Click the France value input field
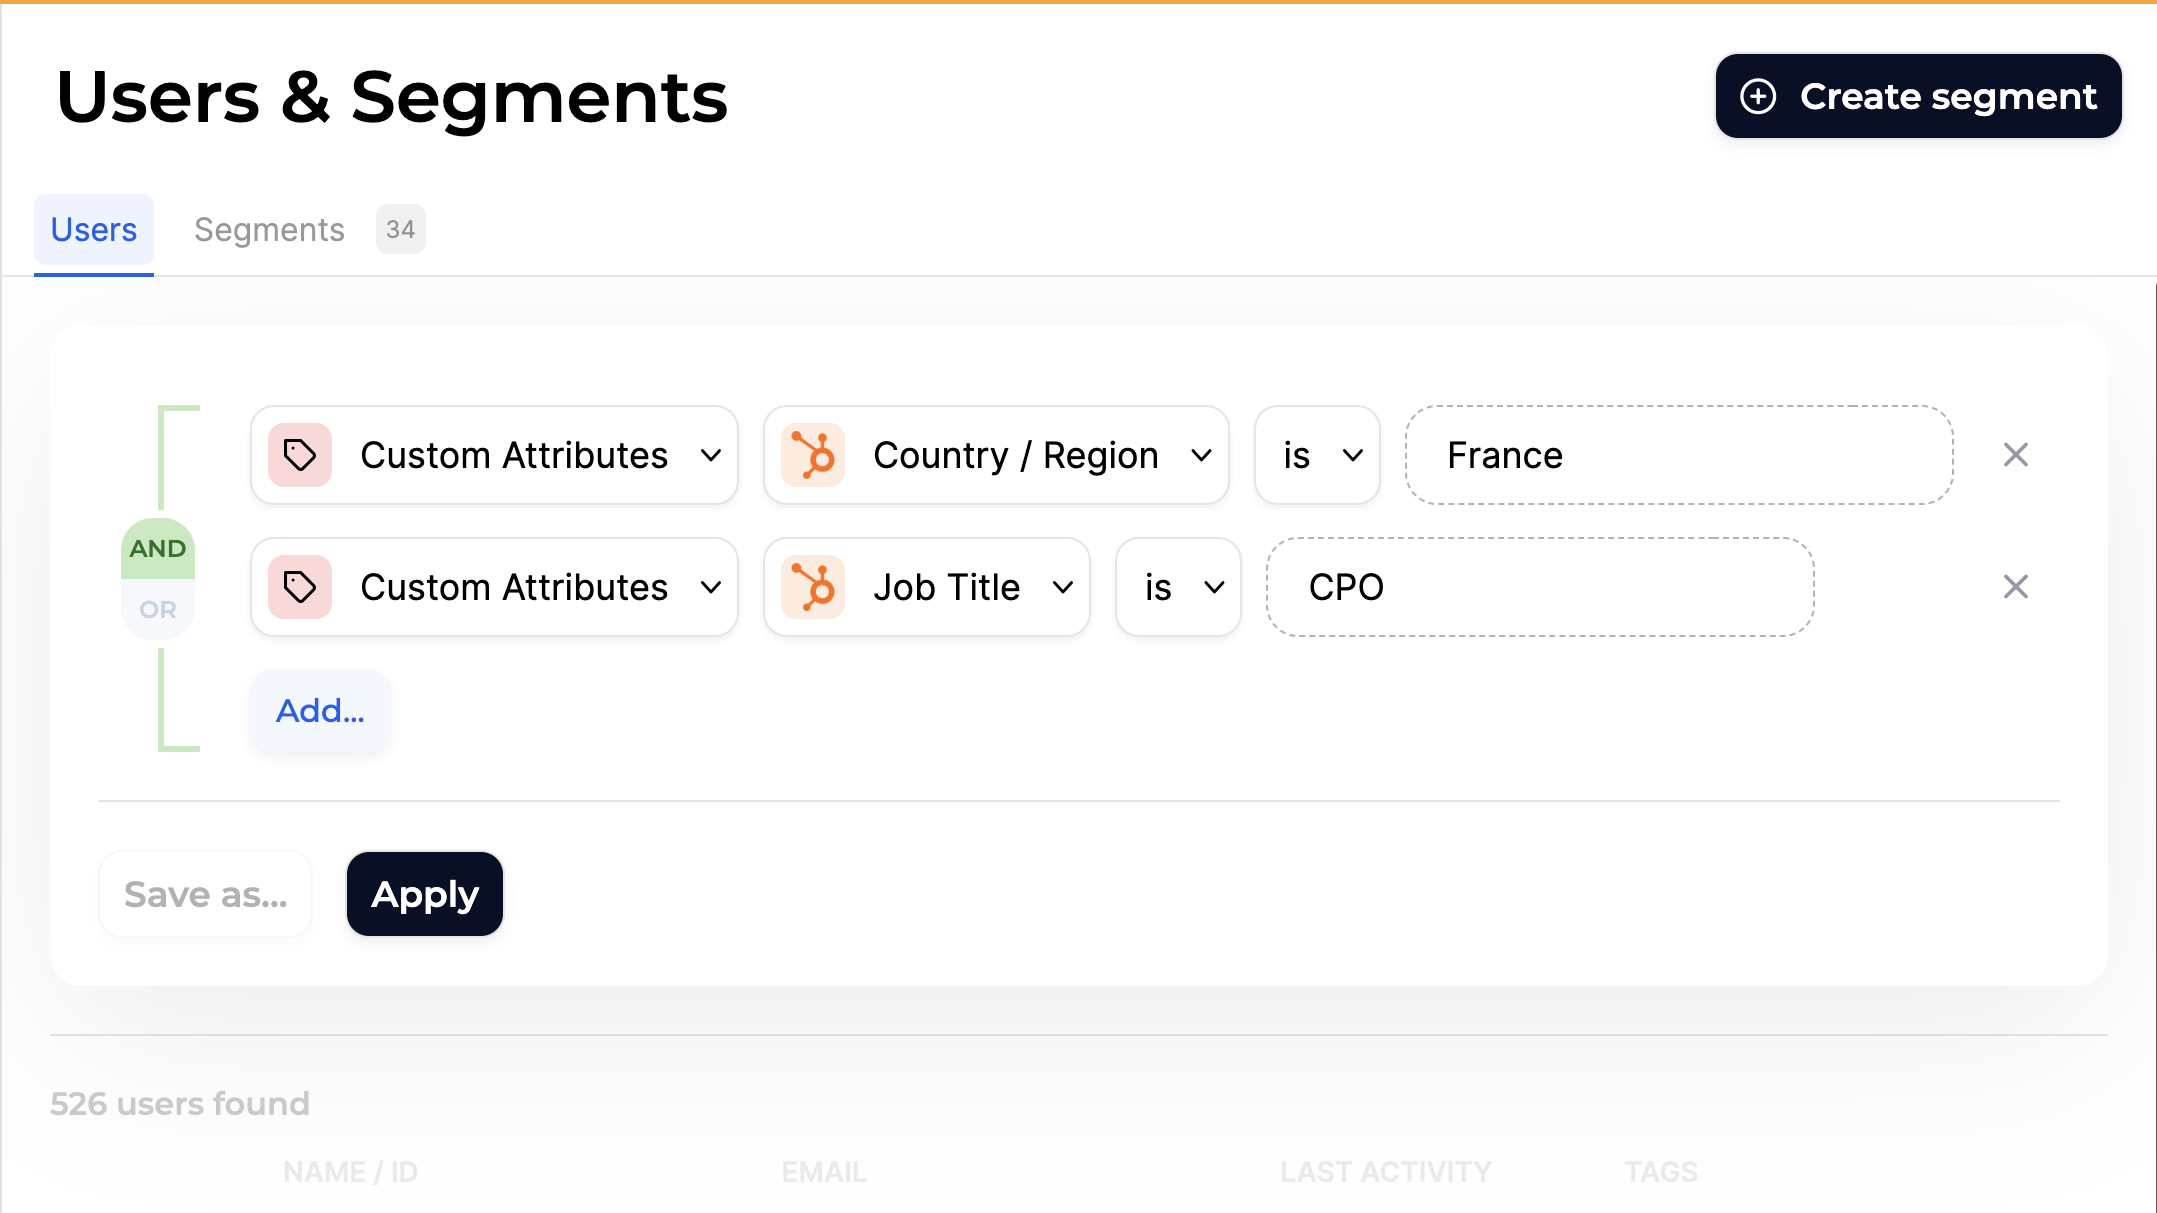The height and width of the screenshot is (1213, 2157). pos(1678,455)
